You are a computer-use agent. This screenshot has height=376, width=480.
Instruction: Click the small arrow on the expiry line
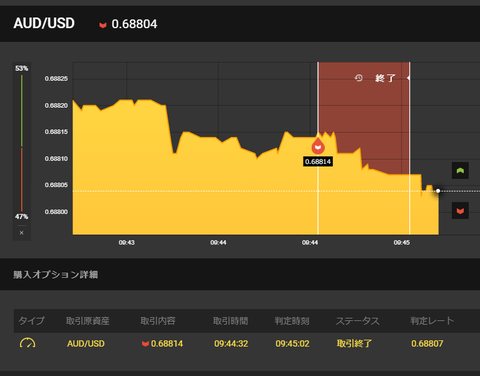408,78
